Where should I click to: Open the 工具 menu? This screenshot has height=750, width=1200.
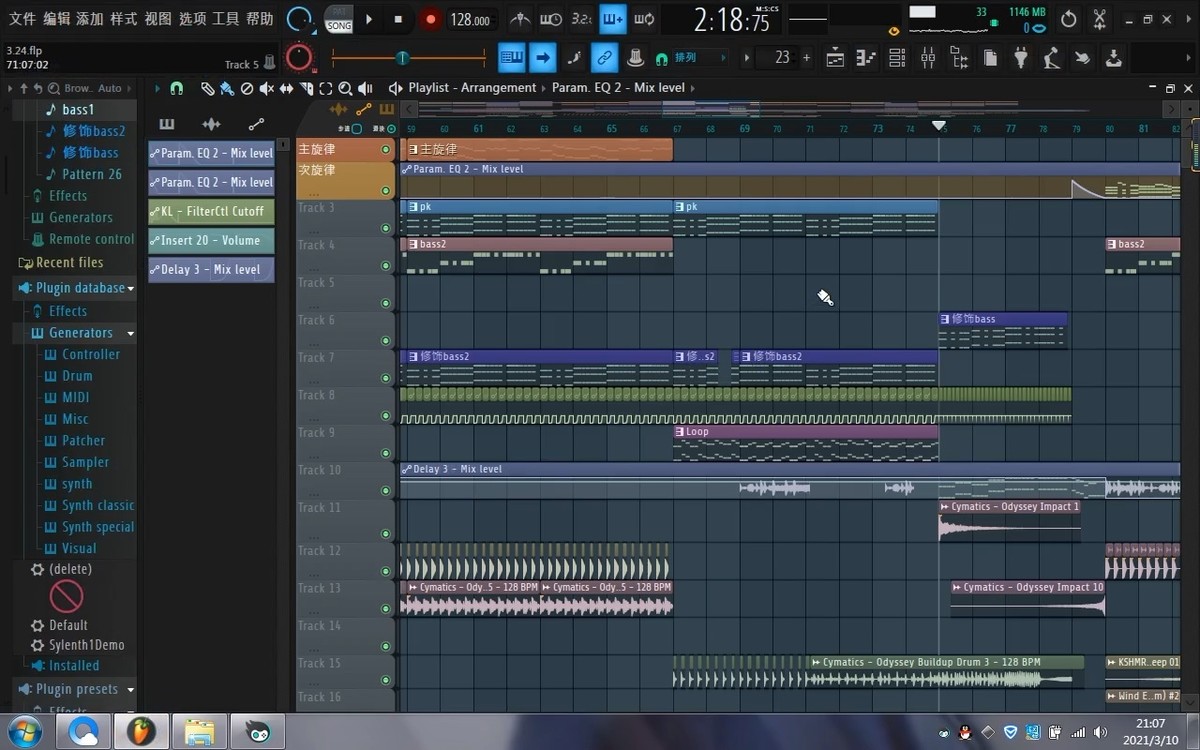point(225,19)
